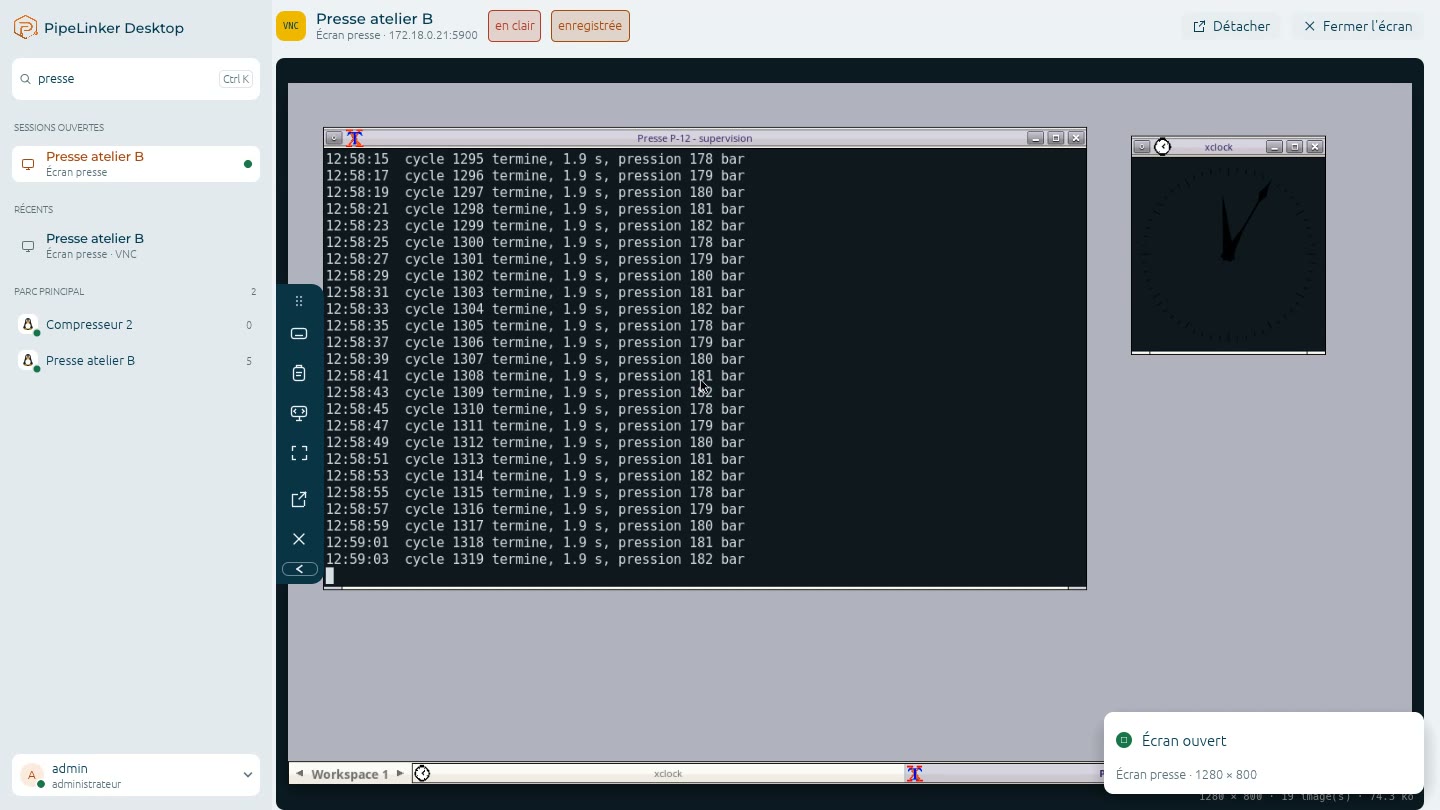Maximize the xclock window

click(x=1295, y=147)
